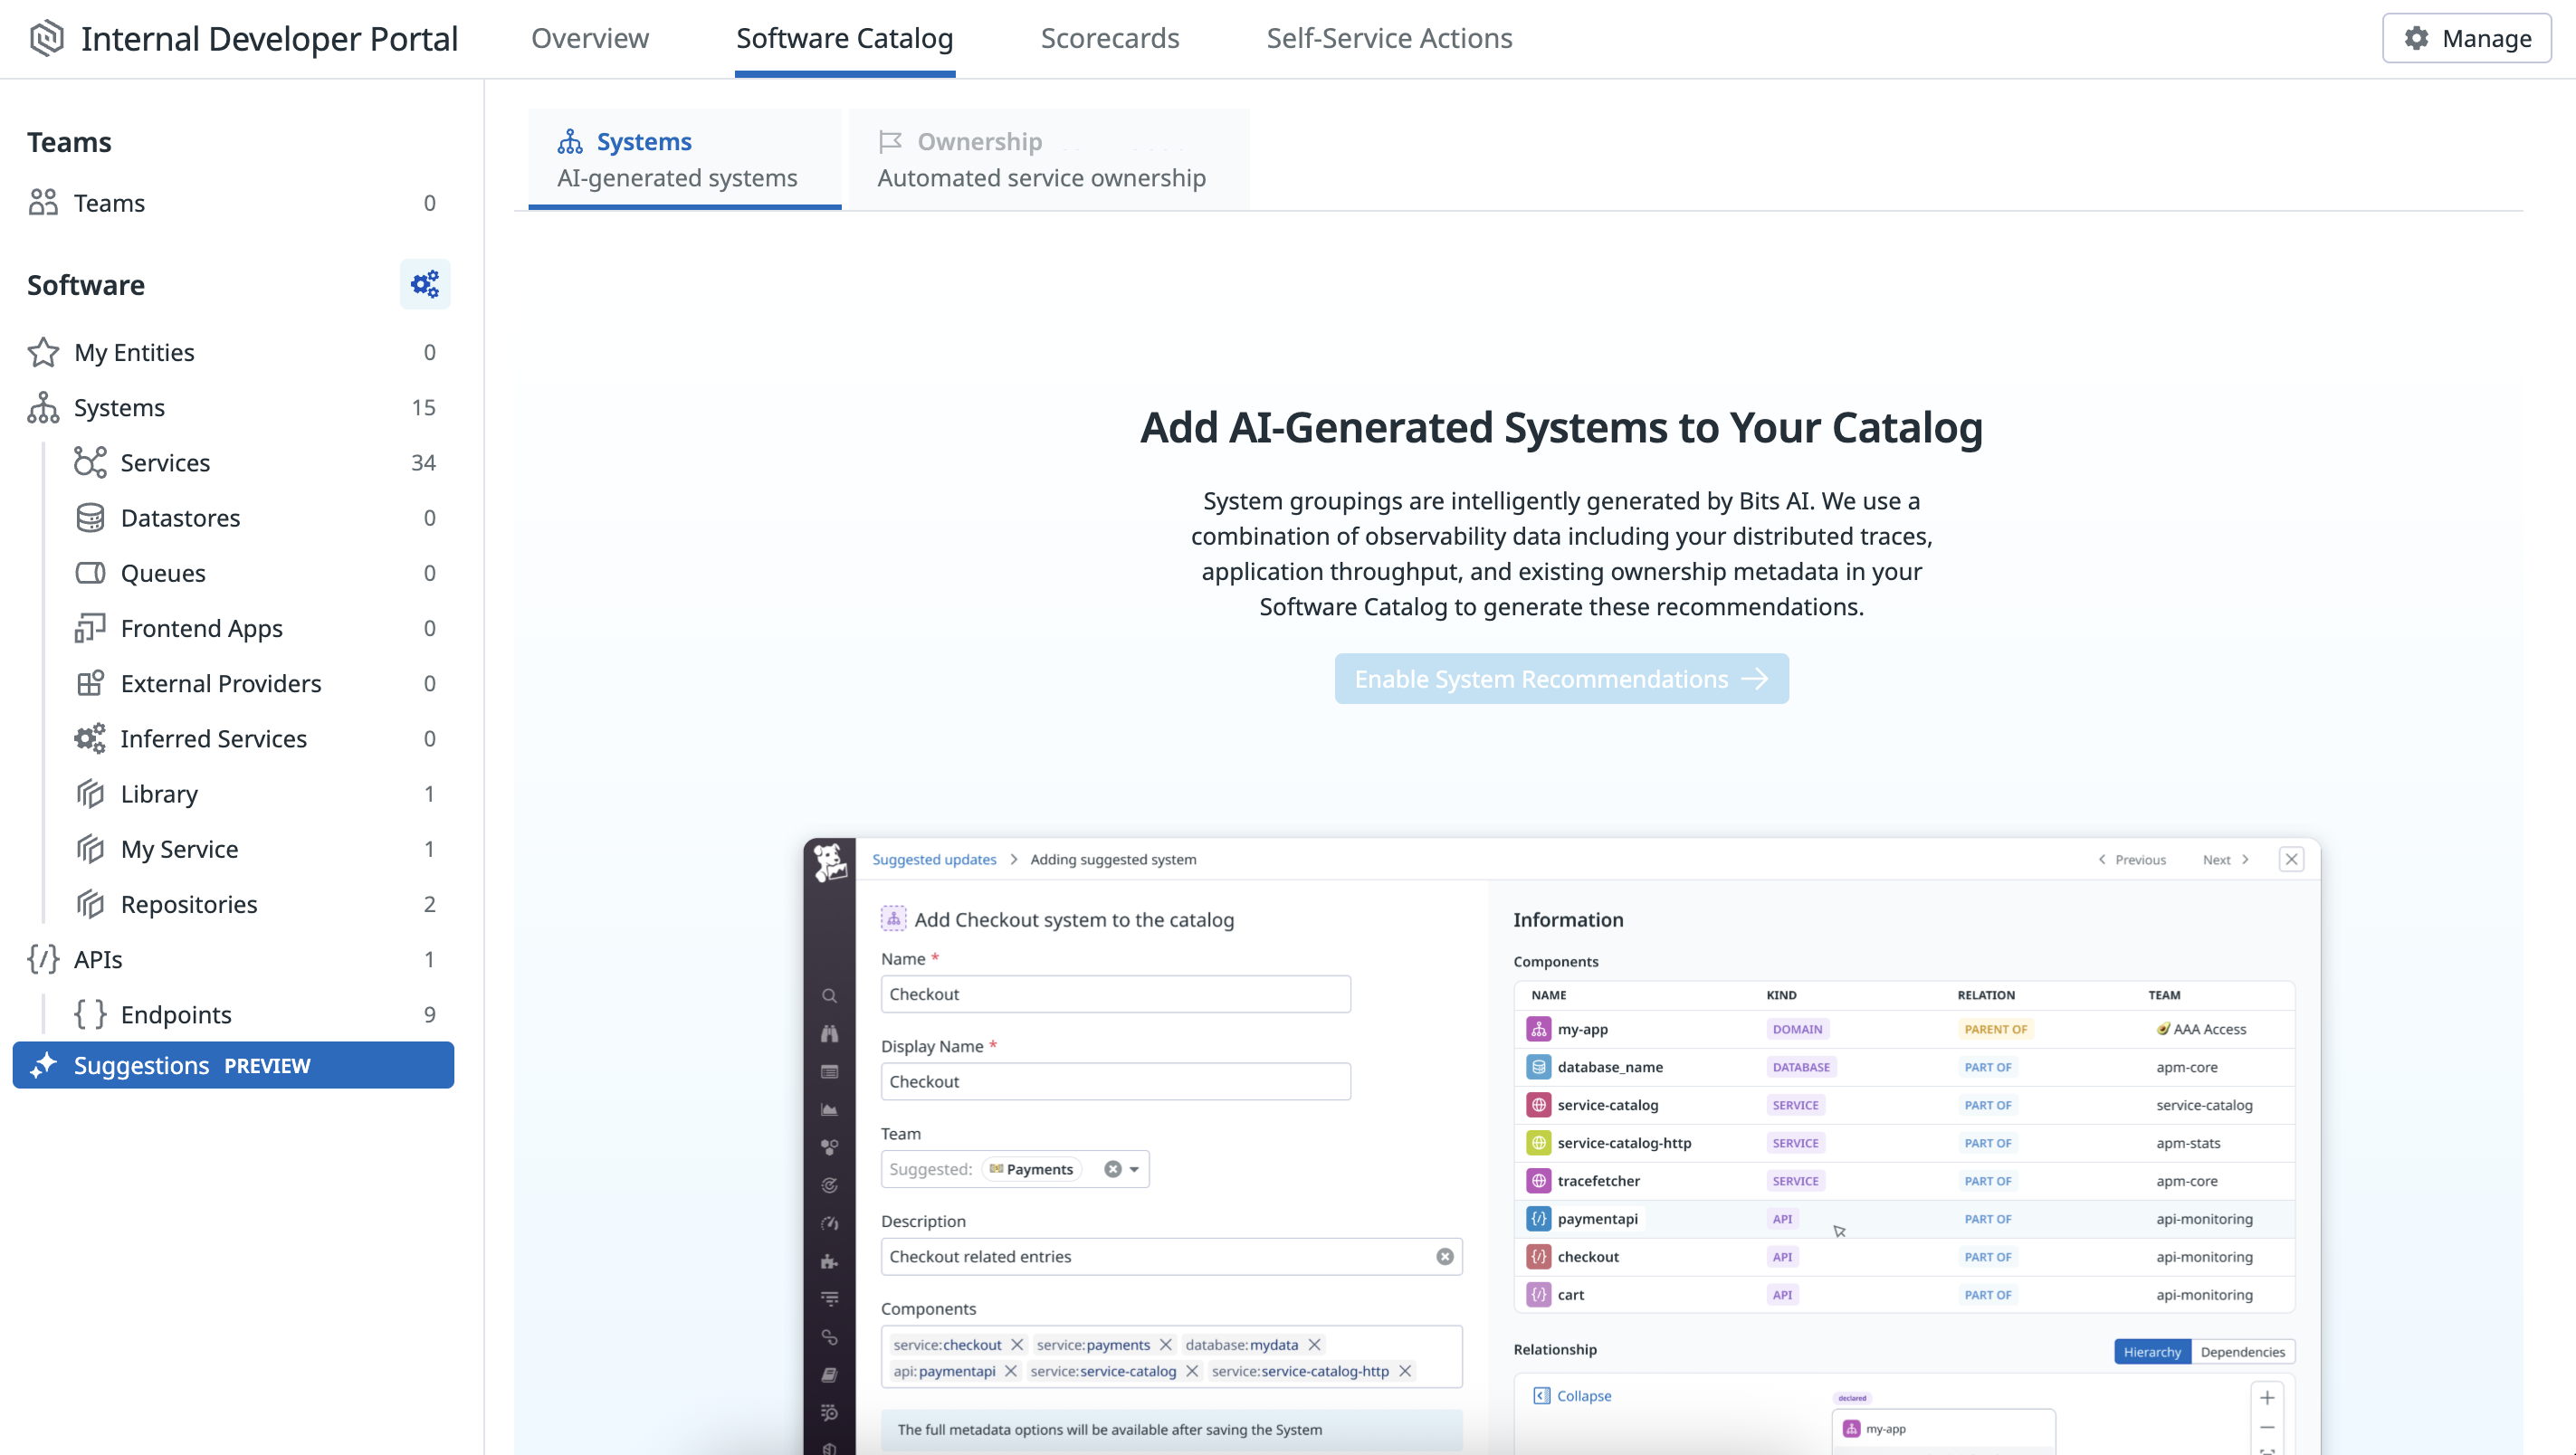Switch relationship view to Dependencies
2576x1455 pixels.
click(x=2242, y=1352)
